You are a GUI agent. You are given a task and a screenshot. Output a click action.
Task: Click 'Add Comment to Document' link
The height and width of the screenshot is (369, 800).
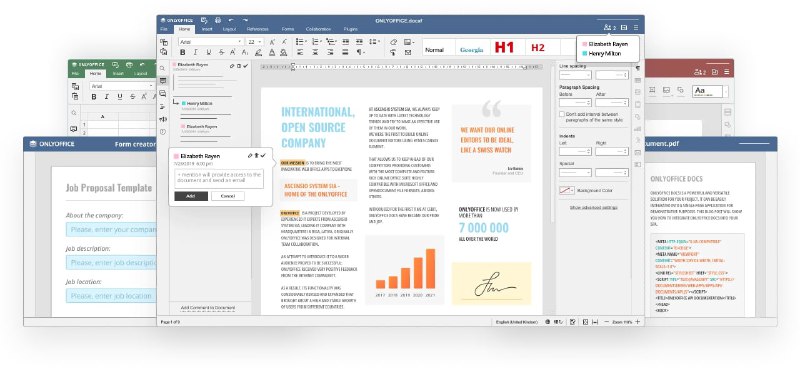tap(208, 308)
